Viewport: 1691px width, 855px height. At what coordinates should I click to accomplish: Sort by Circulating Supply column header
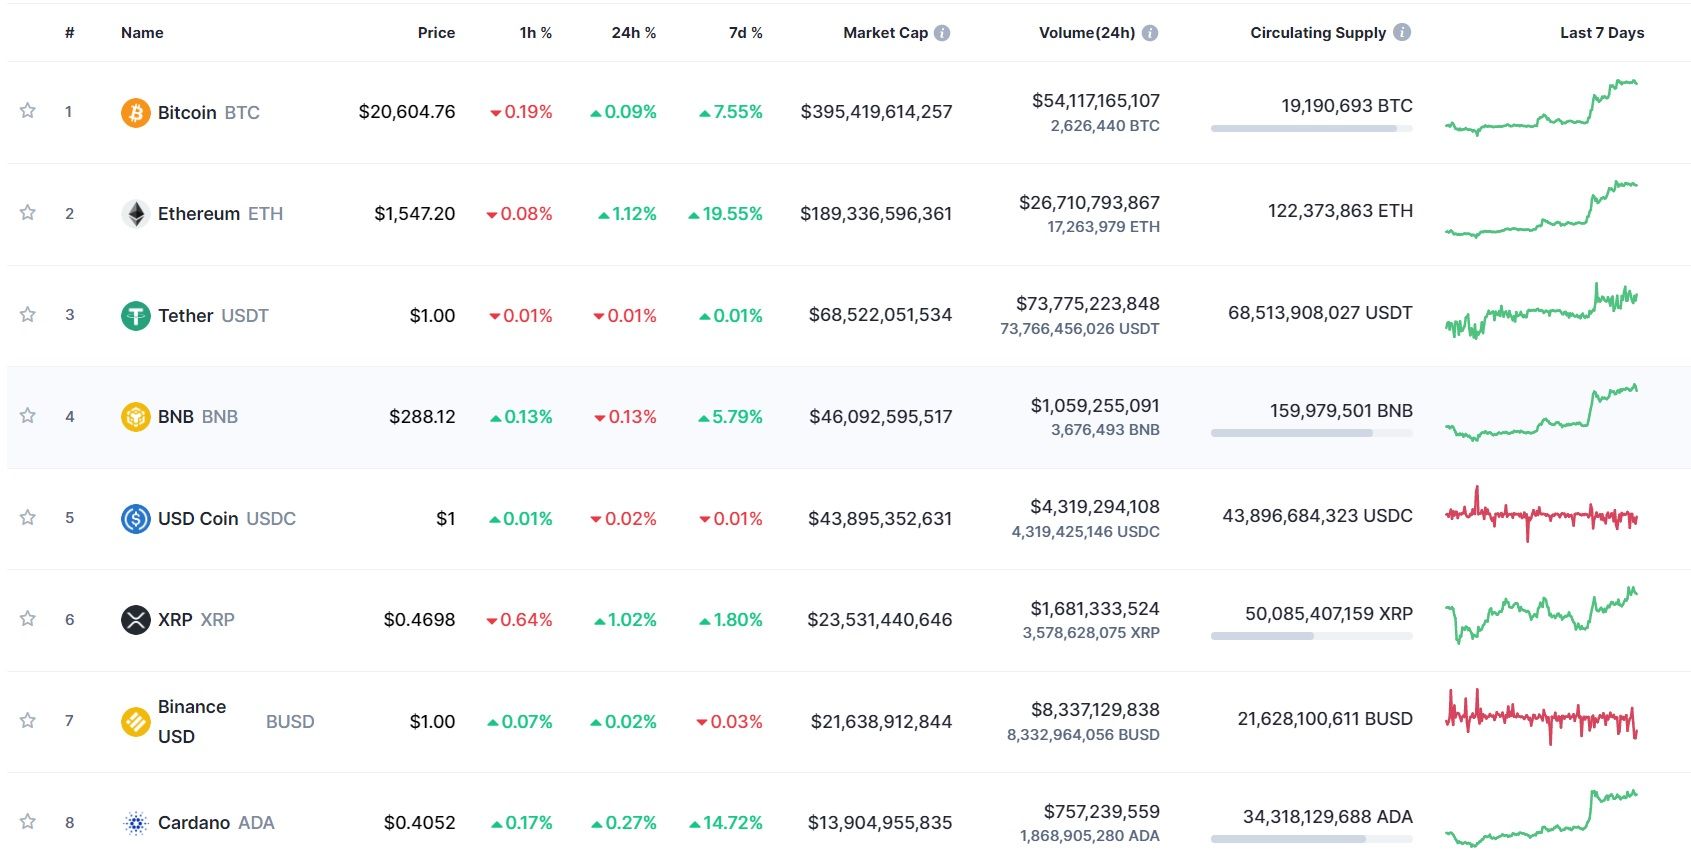[1318, 33]
